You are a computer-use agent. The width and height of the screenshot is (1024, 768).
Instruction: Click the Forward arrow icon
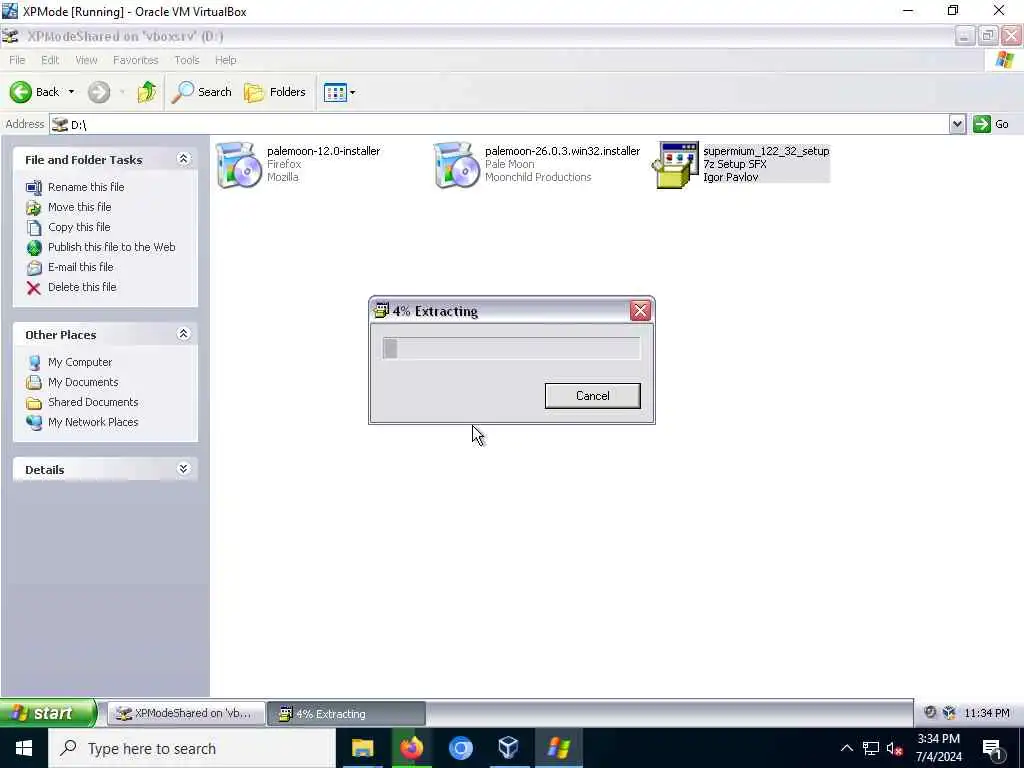(x=99, y=92)
